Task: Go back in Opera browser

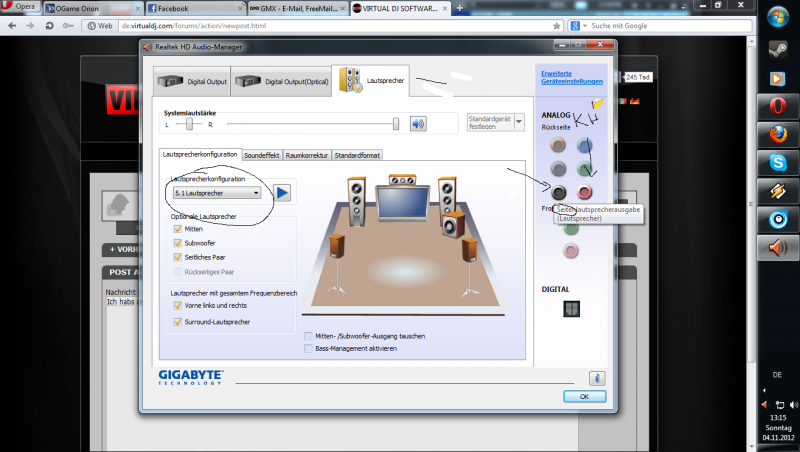Action: coord(12,26)
